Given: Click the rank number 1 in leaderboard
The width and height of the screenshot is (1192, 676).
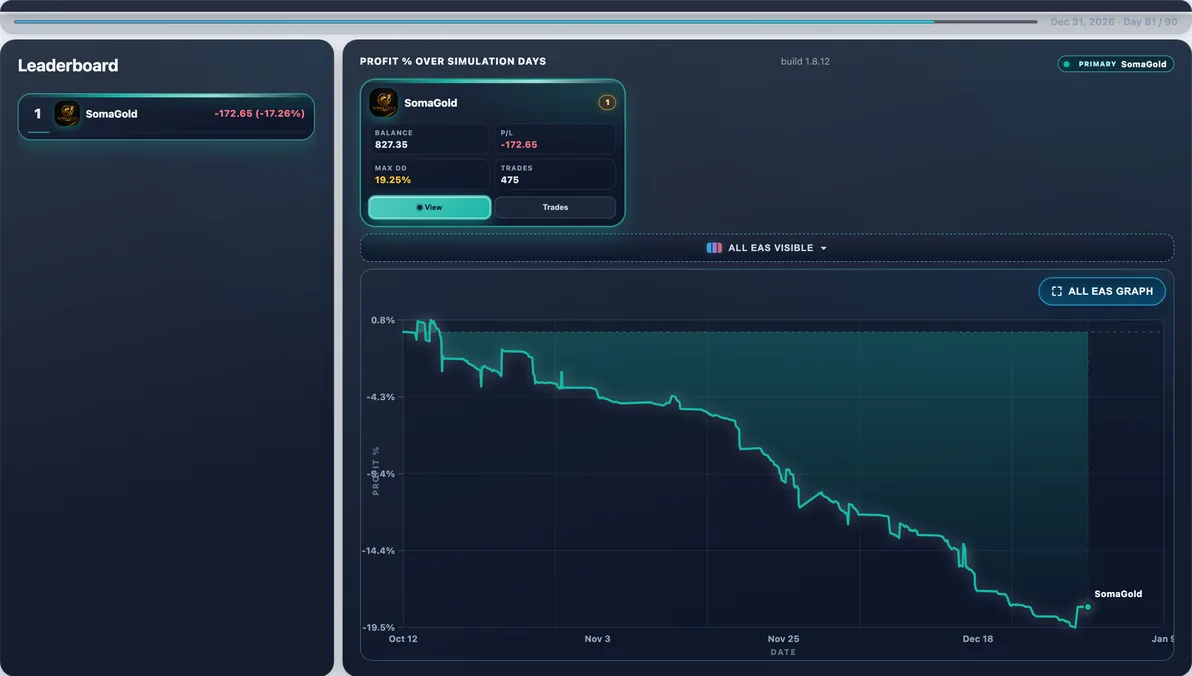Looking at the screenshot, I should coord(37,114).
